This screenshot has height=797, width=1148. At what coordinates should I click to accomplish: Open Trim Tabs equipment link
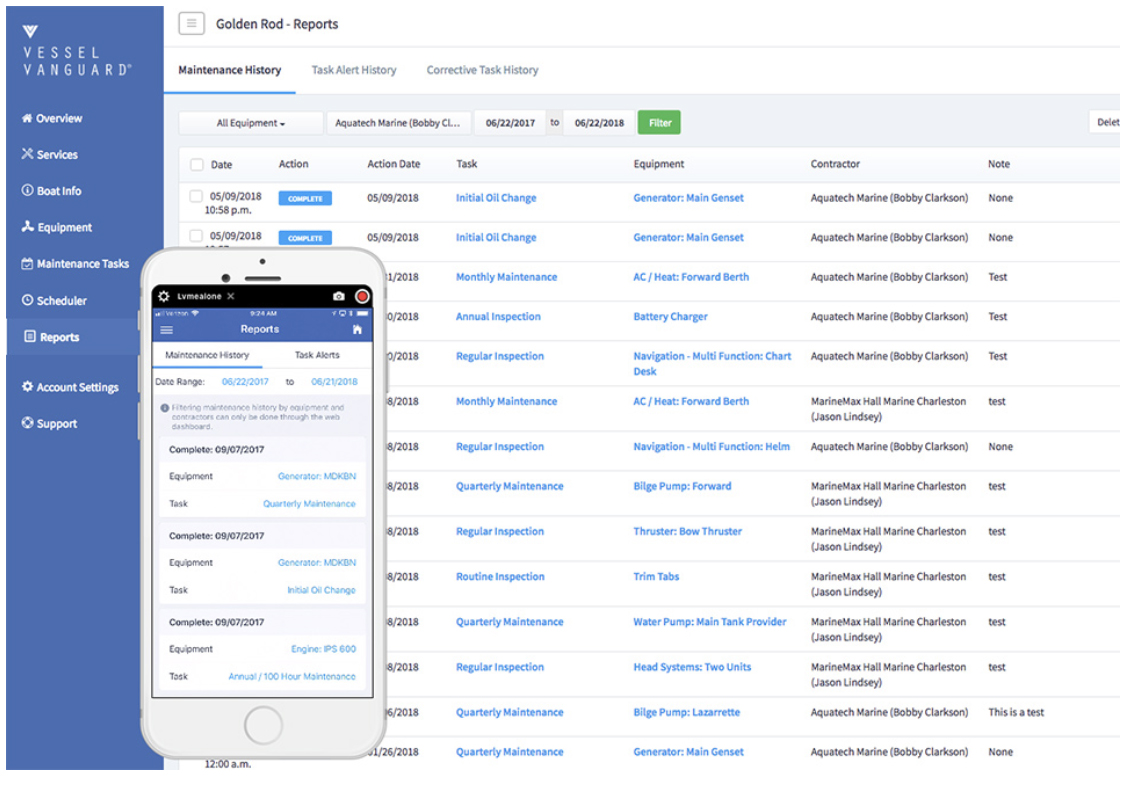tap(656, 577)
